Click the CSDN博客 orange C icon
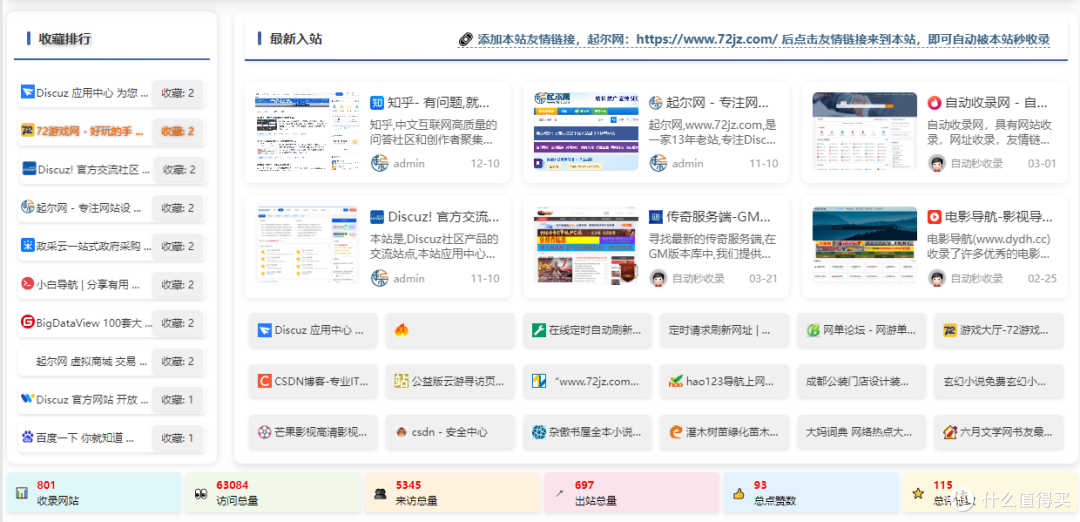1080x522 pixels. pyautogui.click(x=264, y=381)
